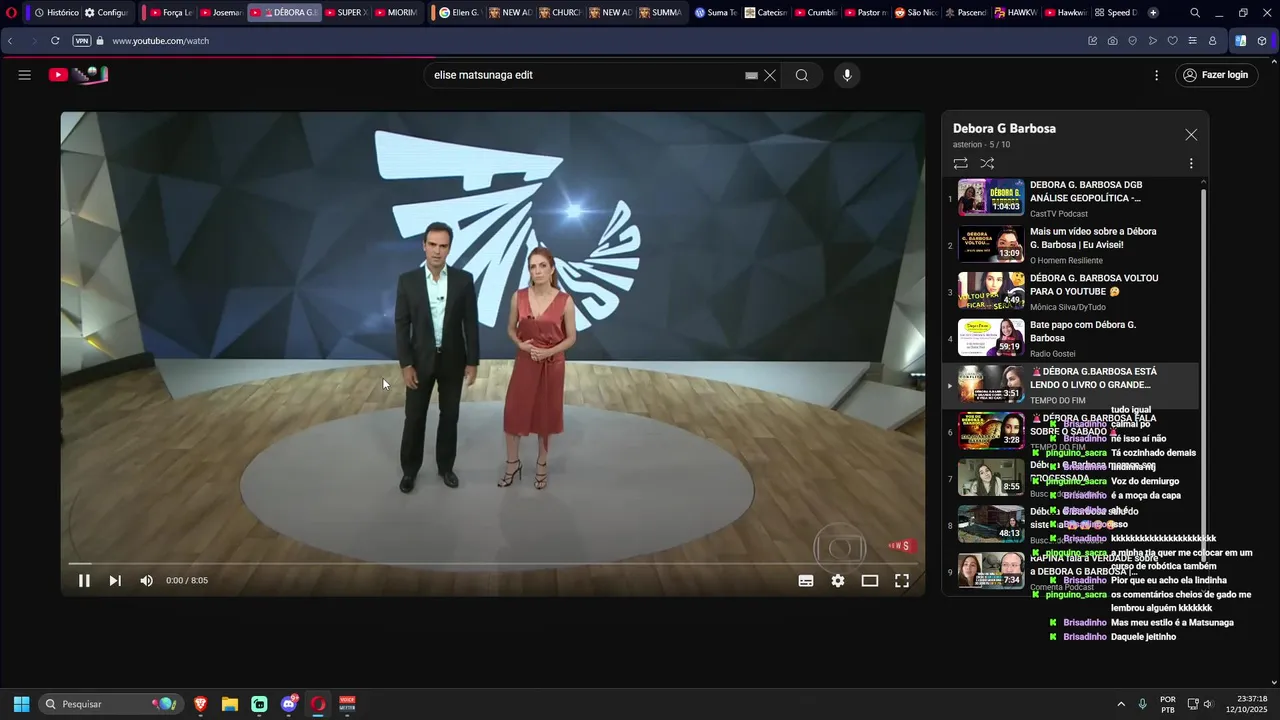Play 'DÉBORA G. BARBOSA VOLTOU PARA O YOUTUBE'
The width and height of the screenshot is (1280, 720).
pos(1094,285)
